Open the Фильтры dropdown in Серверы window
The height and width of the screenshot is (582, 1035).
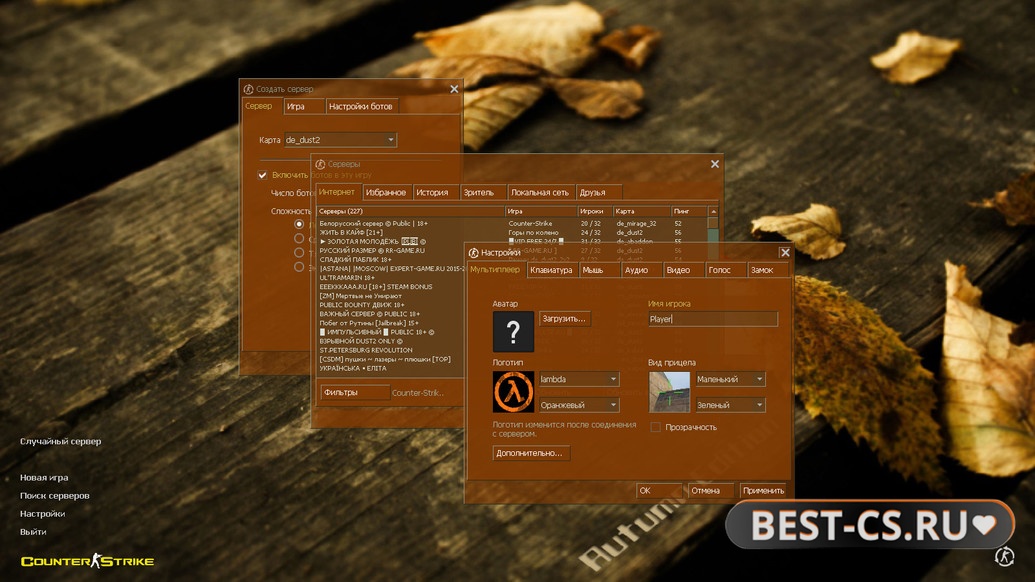pos(355,393)
